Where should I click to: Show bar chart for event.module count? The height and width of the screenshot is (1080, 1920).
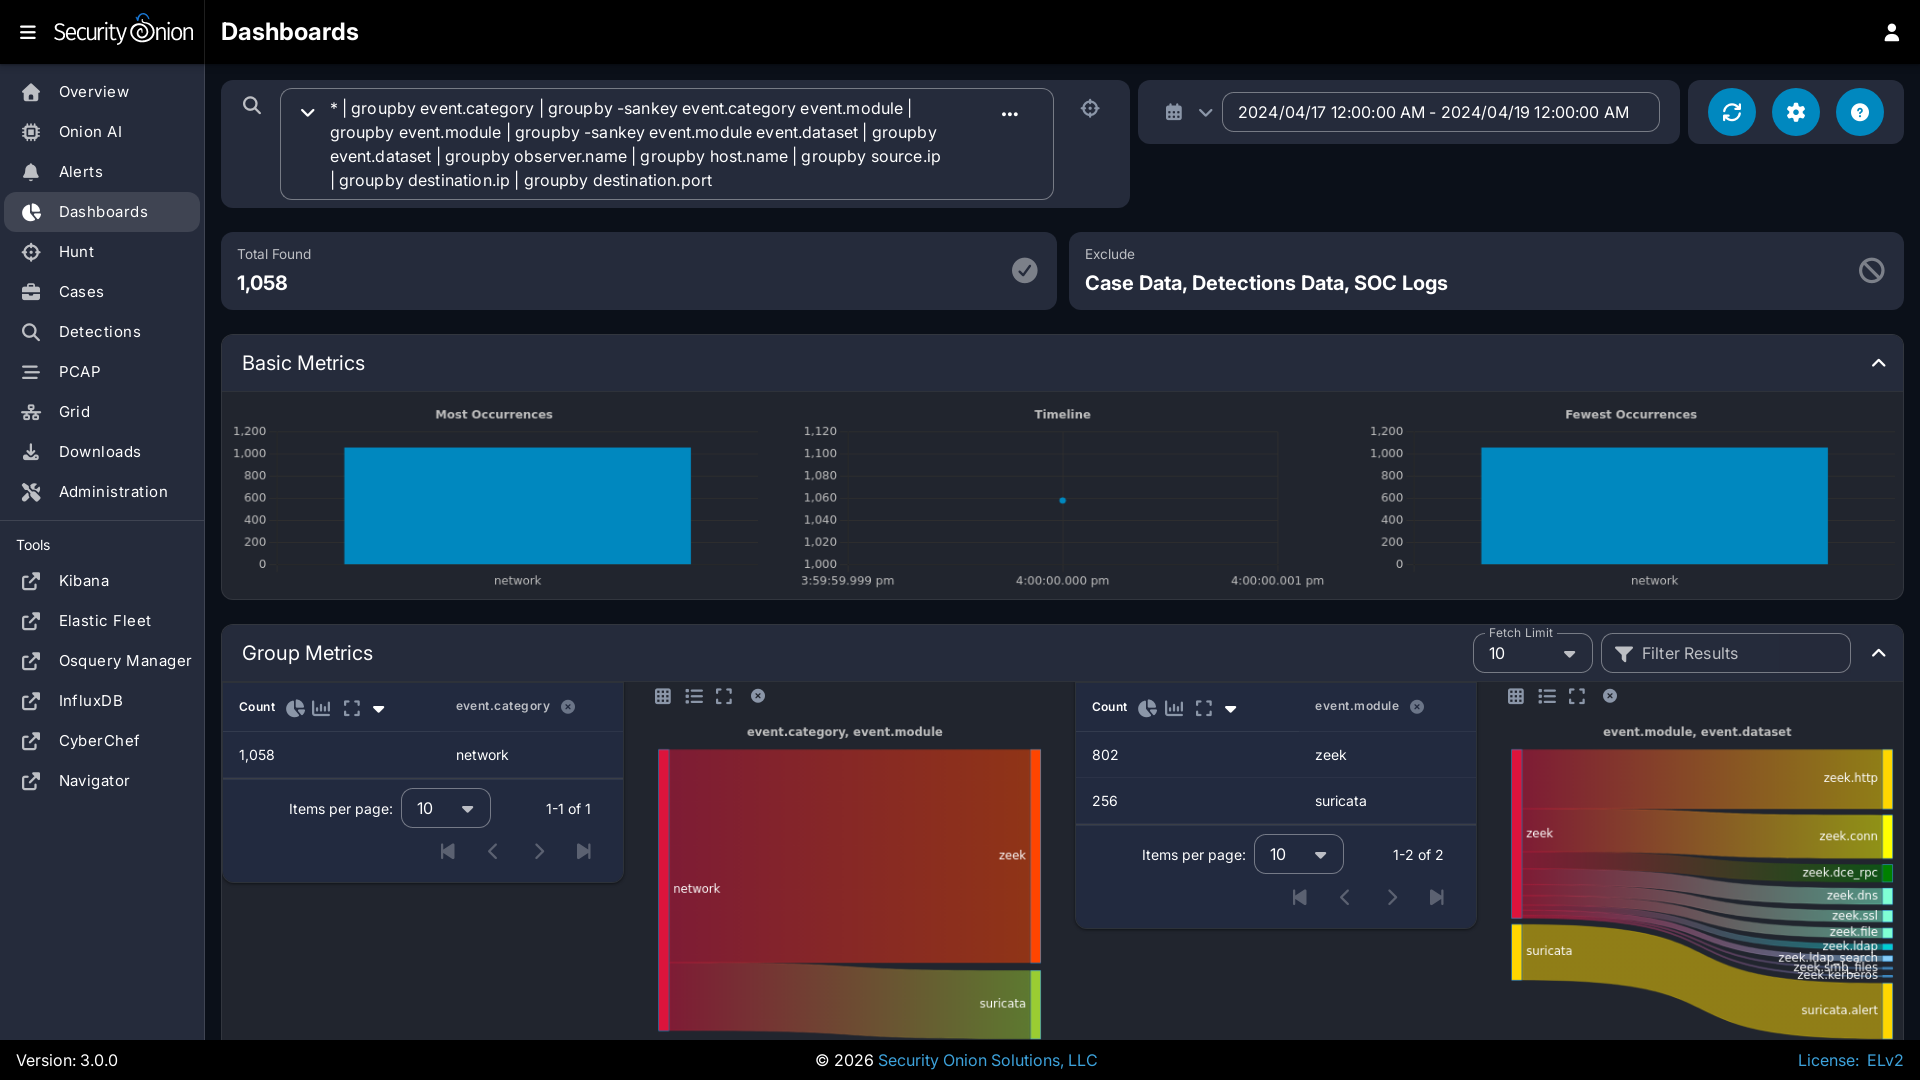pos(1174,708)
